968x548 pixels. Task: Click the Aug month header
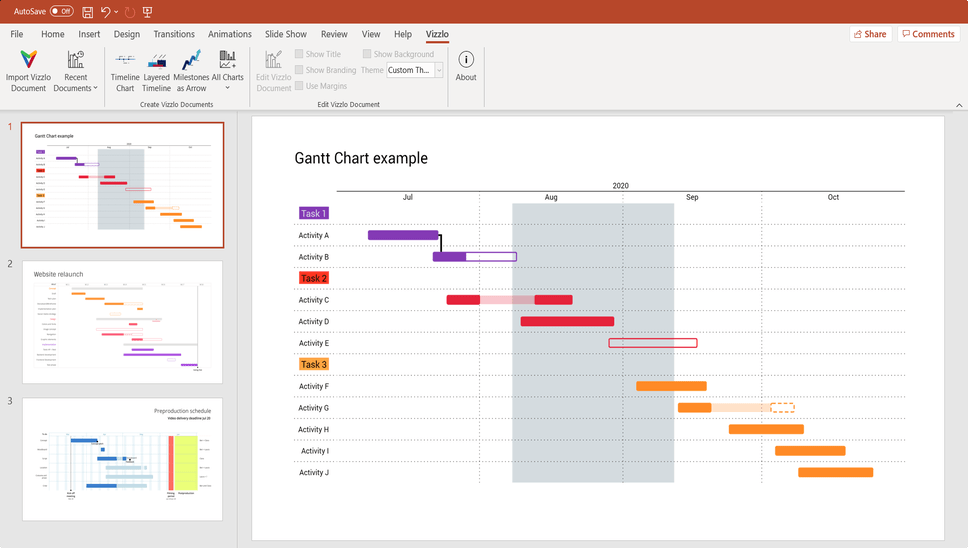551,197
